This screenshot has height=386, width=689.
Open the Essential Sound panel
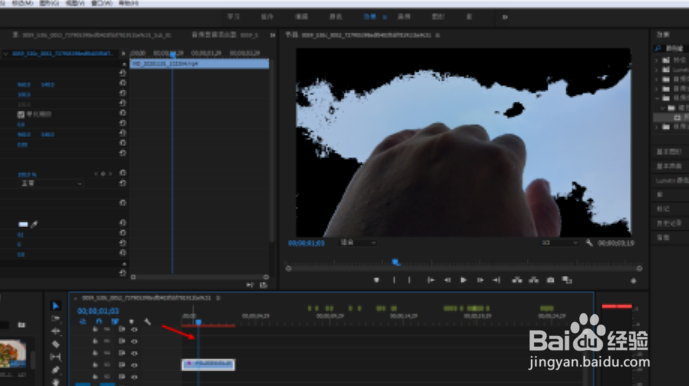[669, 166]
